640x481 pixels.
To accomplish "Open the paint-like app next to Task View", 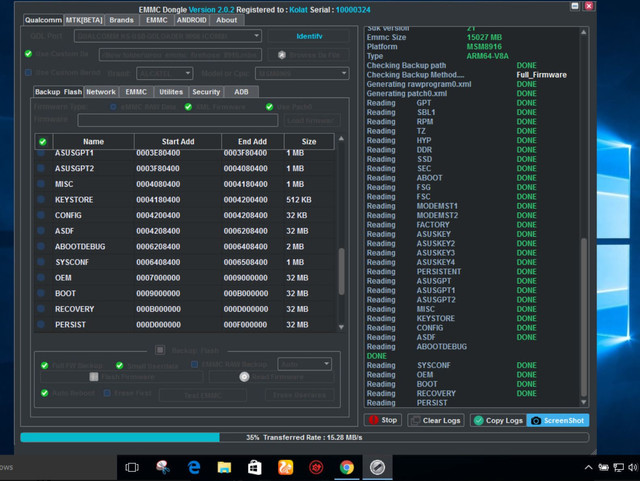I will [x=163, y=468].
